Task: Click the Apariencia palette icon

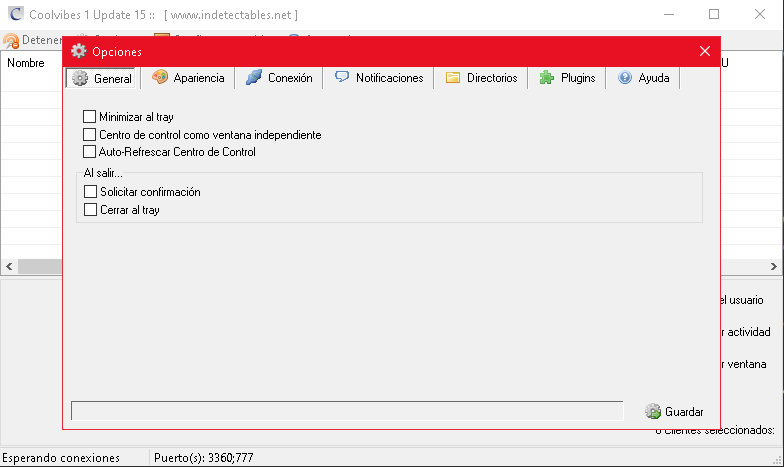Action: (160, 77)
